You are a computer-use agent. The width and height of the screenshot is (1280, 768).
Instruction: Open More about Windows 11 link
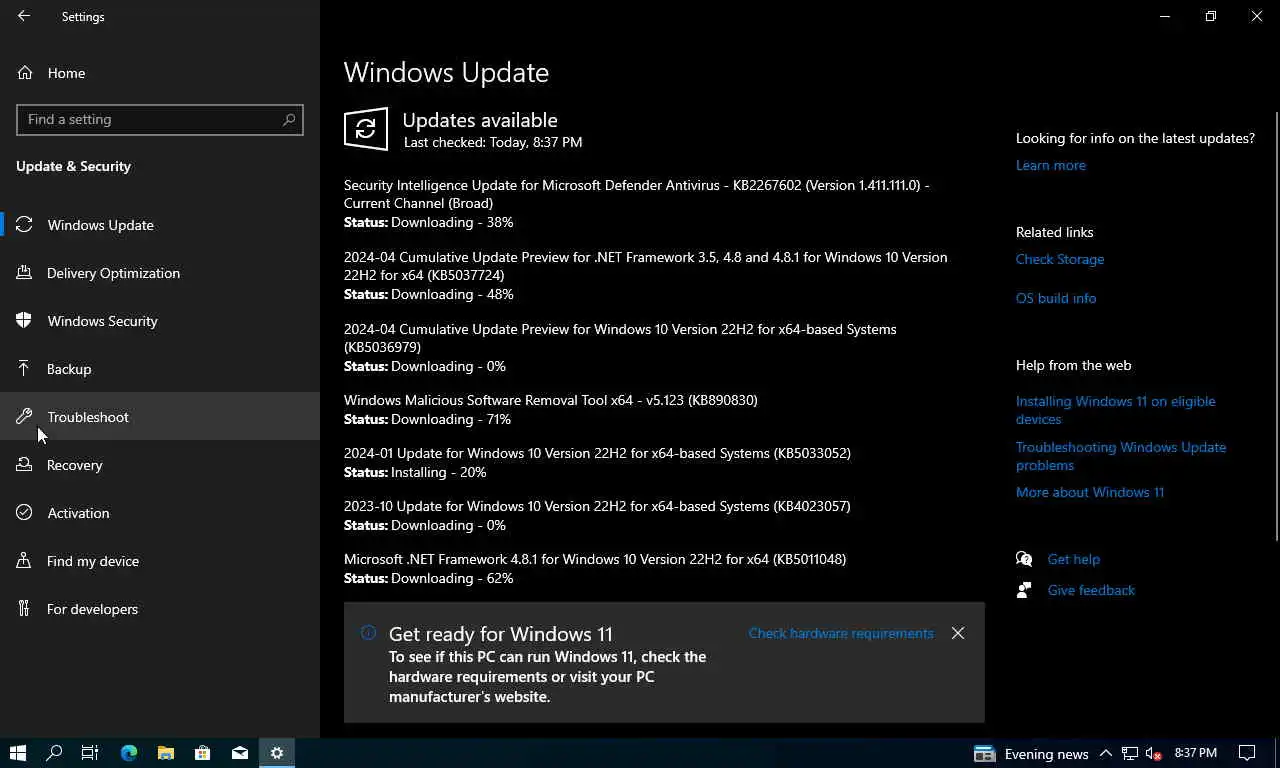pos(1090,492)
